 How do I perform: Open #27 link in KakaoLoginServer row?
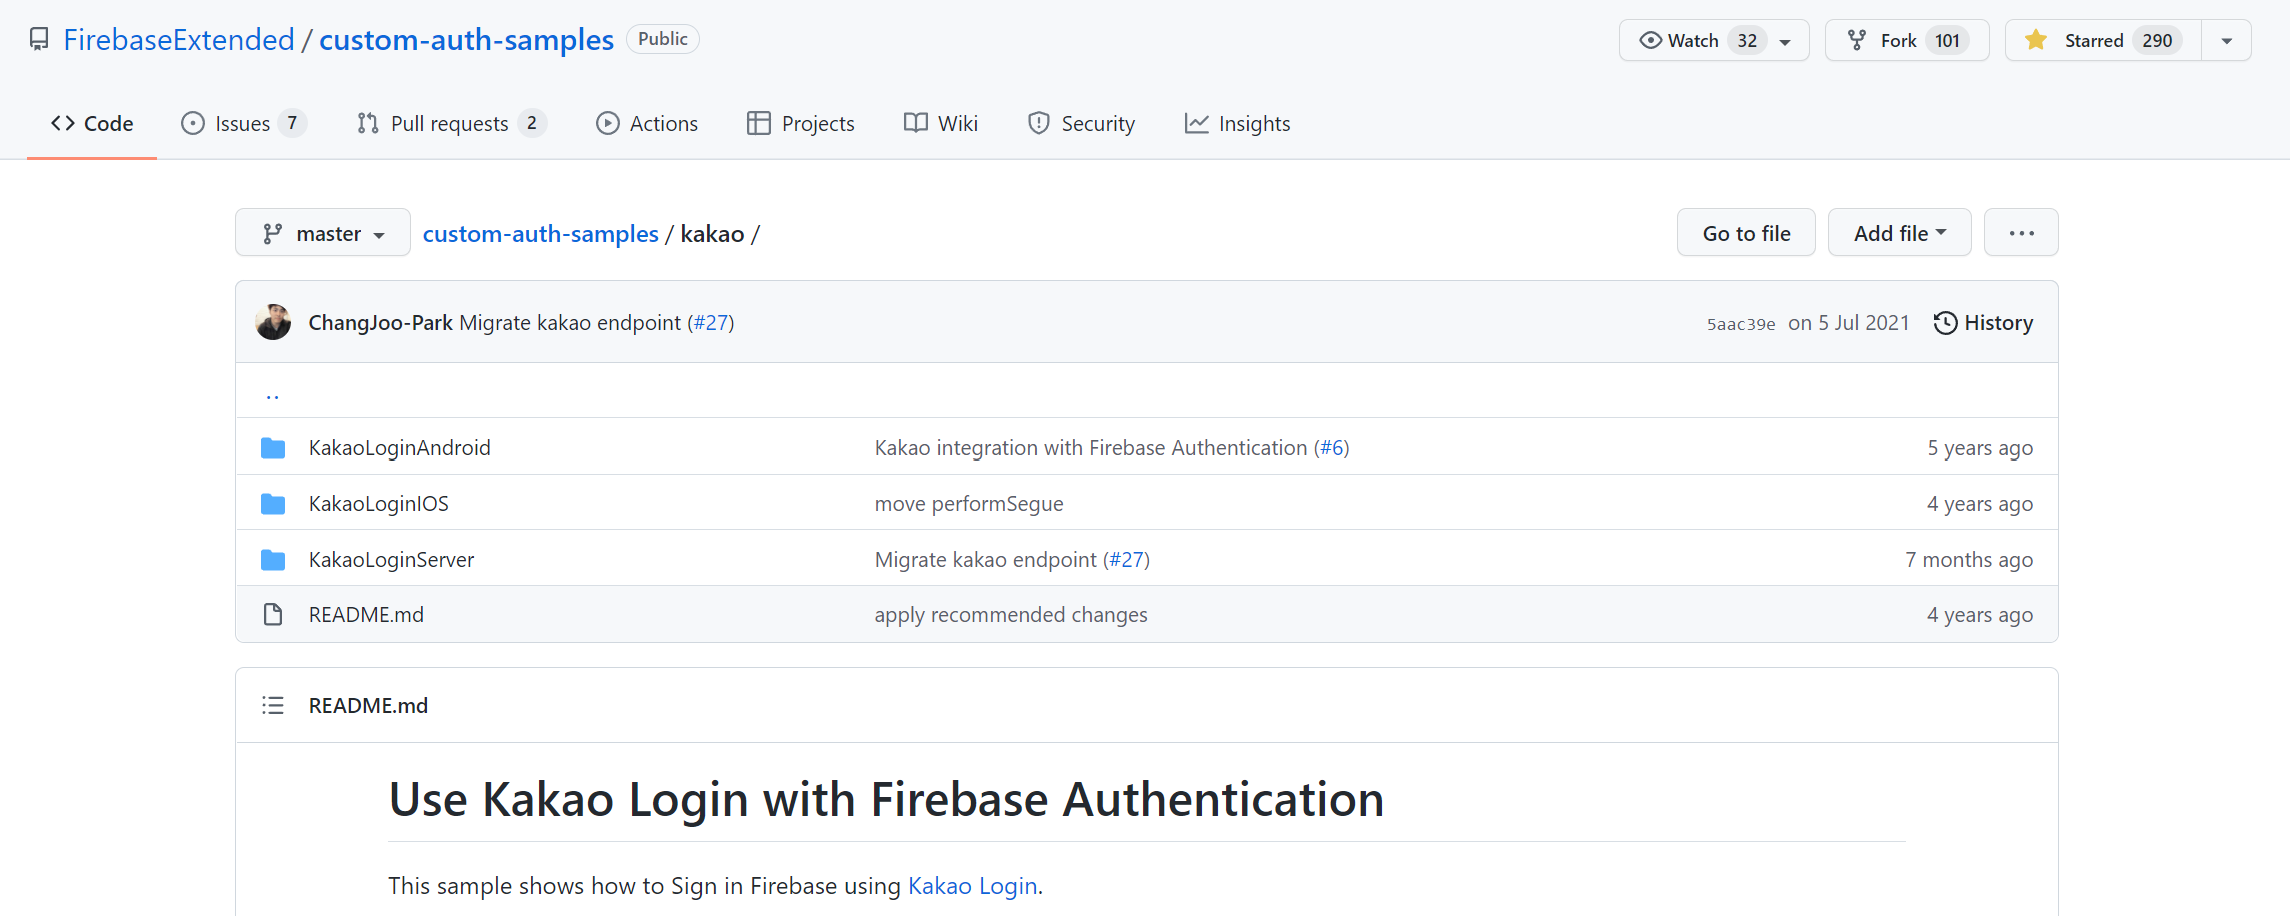(x=1128, y=560)
